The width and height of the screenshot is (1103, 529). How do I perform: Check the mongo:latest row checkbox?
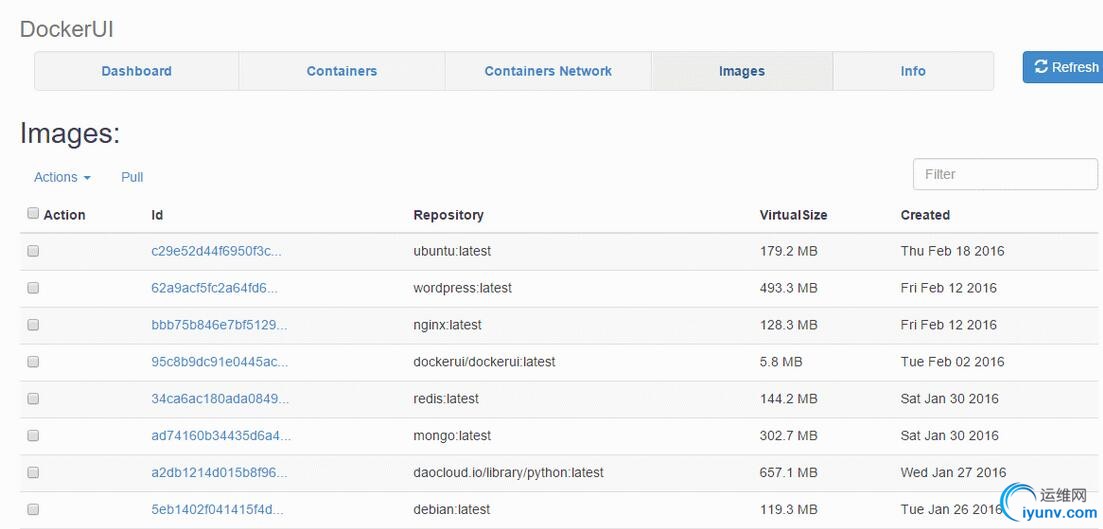pos(33,435)
